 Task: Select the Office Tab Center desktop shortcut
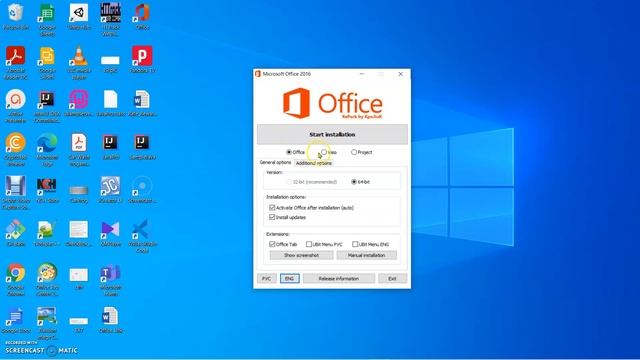[47, 279]
